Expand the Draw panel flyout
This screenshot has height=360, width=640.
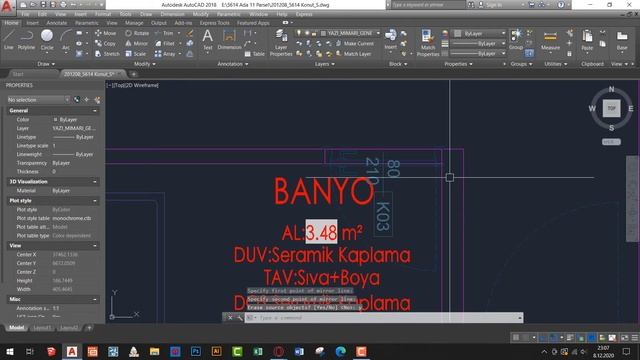tap(46, 64)
